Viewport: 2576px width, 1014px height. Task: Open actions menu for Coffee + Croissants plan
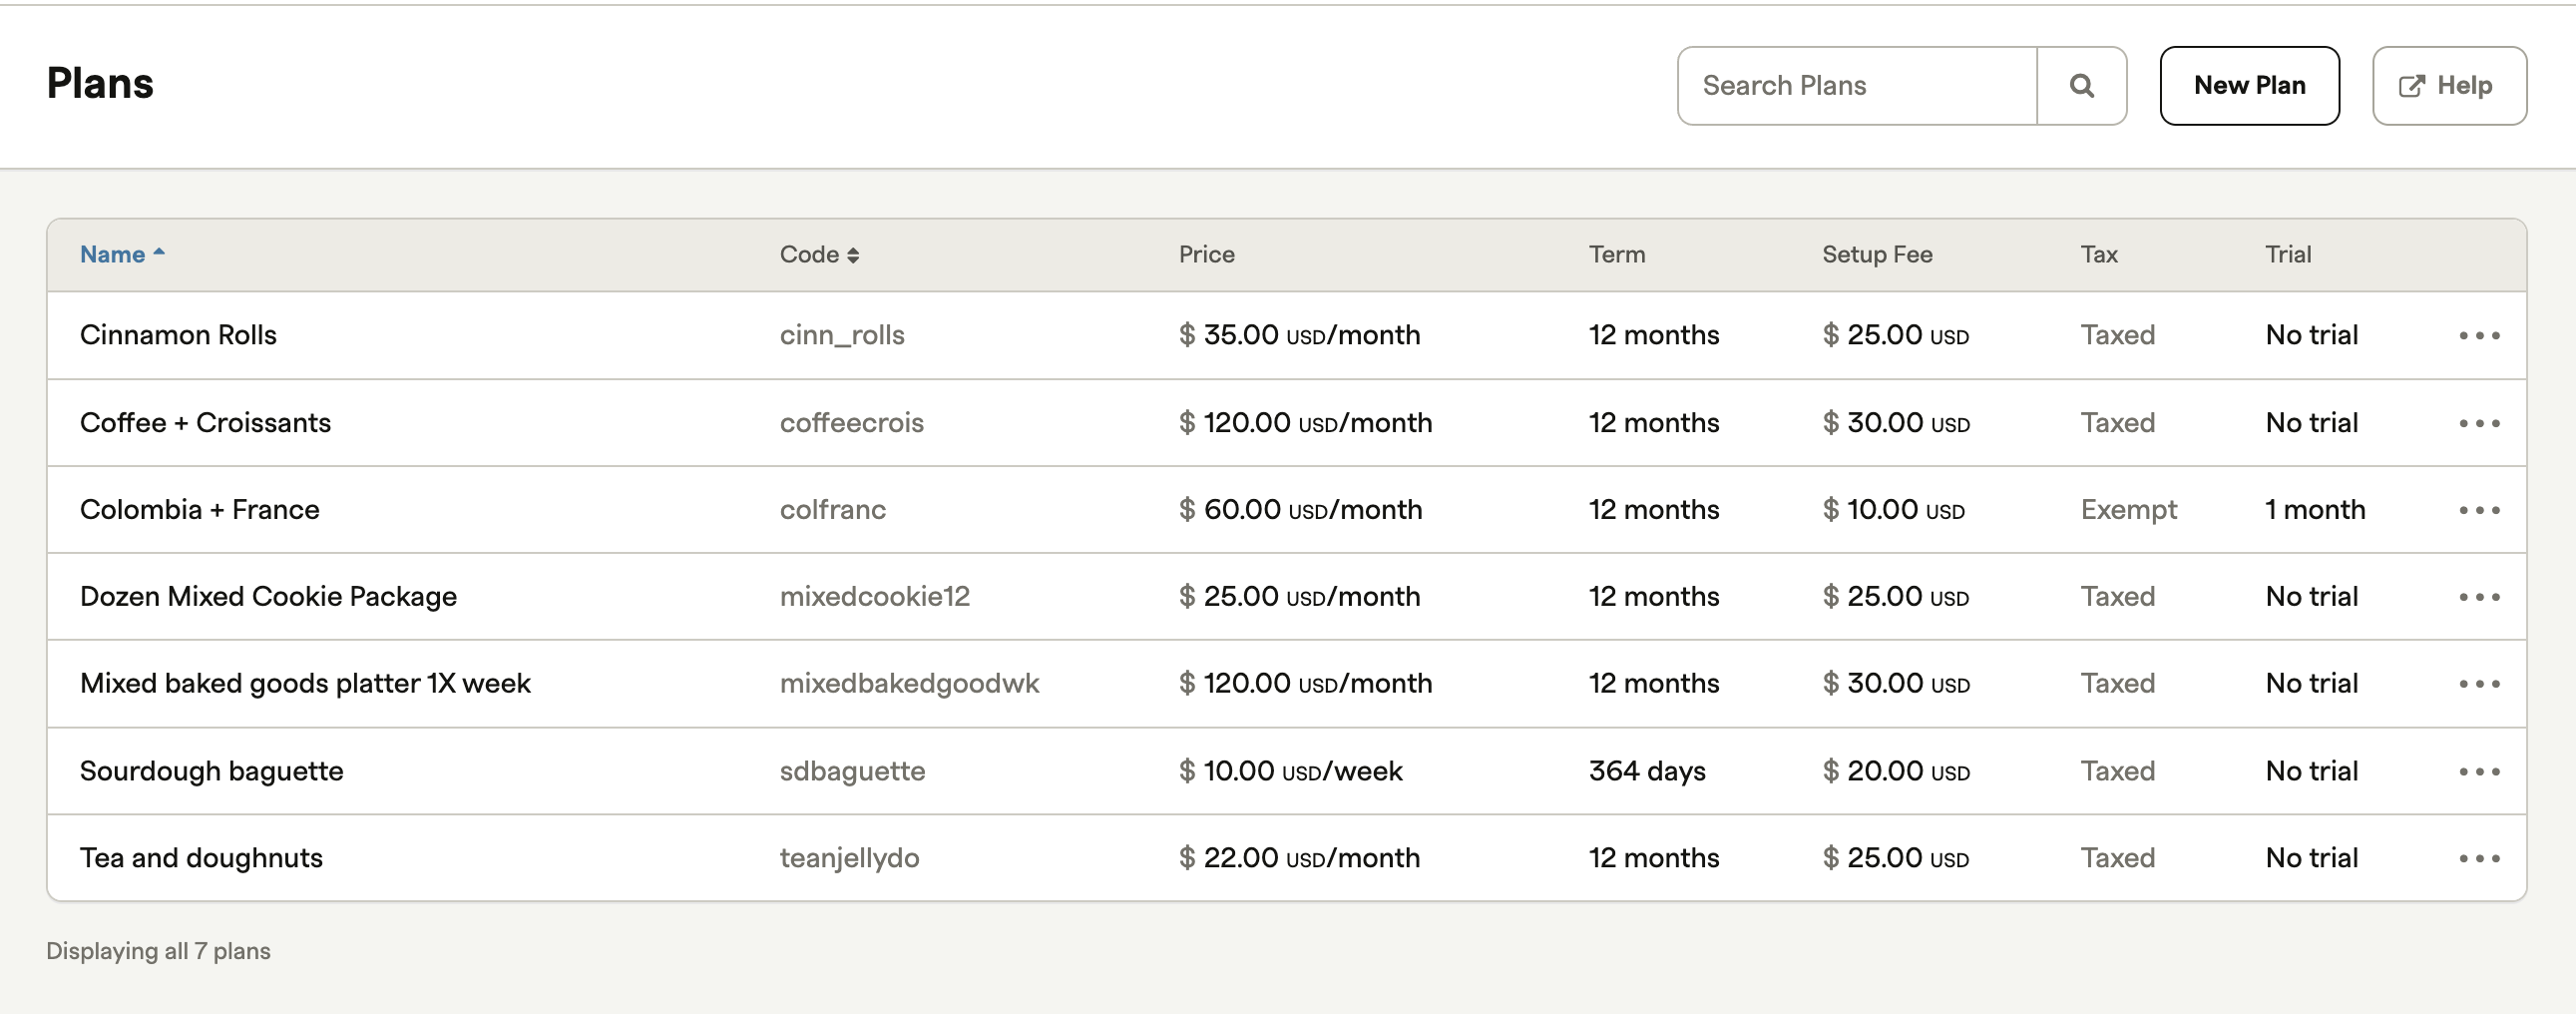tap(2479, 424)
